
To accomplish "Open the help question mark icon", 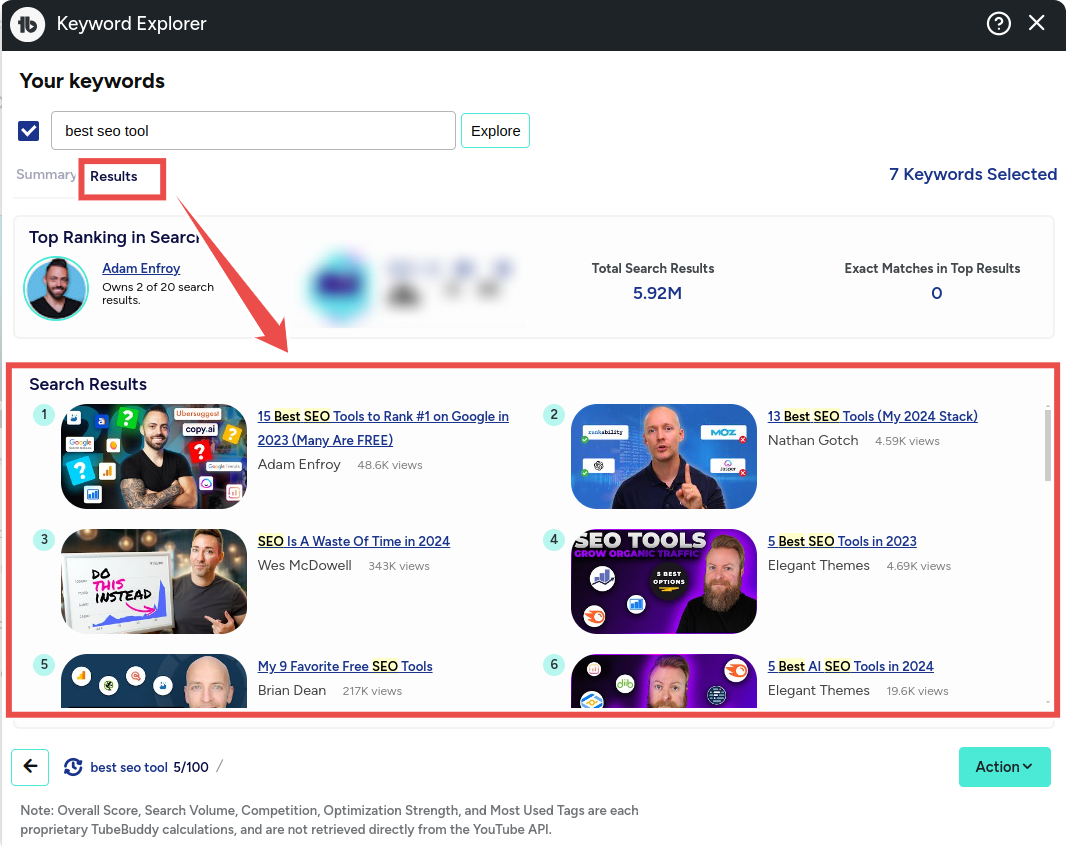I will (998, 24).
